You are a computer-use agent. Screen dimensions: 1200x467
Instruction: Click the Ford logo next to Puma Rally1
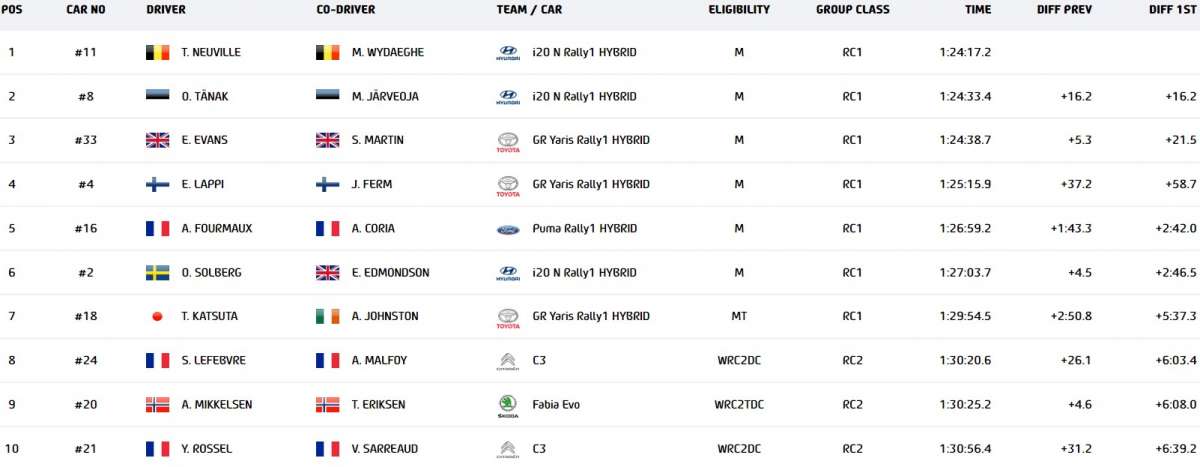pyautogui.click(x=508, y=229)
